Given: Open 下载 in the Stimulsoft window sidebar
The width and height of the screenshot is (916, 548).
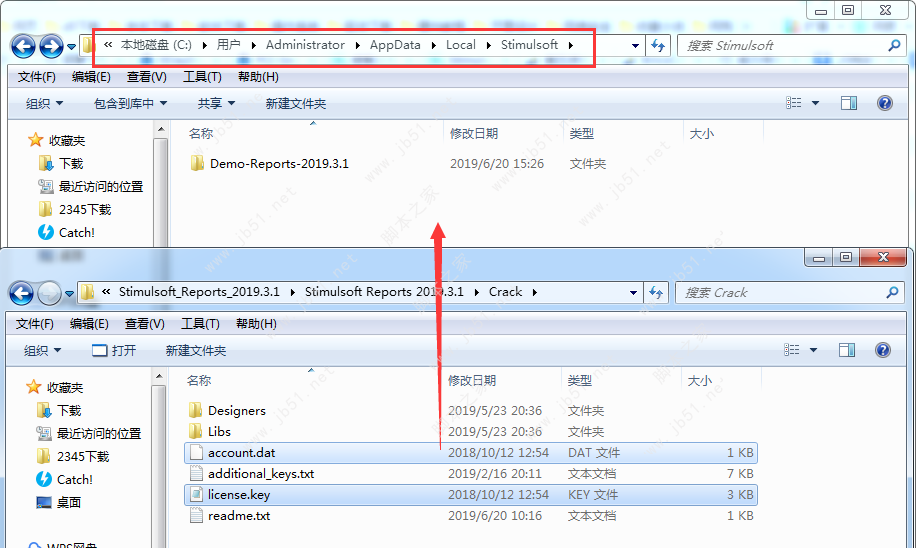Looking at the screenshot, I should [60, 164].
